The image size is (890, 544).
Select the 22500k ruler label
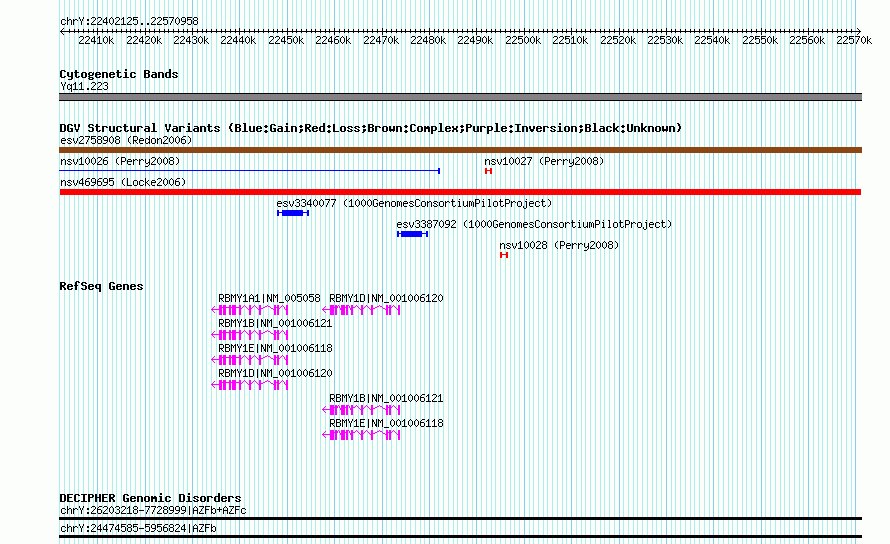523,40
